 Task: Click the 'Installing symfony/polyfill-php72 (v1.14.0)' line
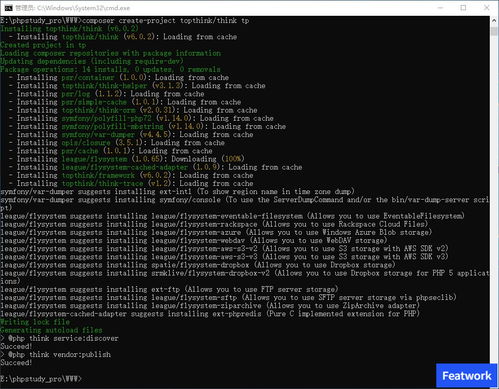(141, 118)
